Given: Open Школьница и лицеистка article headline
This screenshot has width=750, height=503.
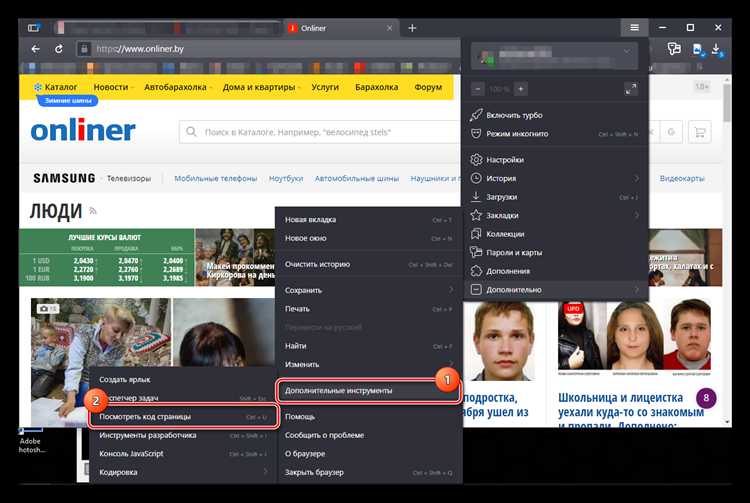Looking at the screenshot, I should [630, 410].
